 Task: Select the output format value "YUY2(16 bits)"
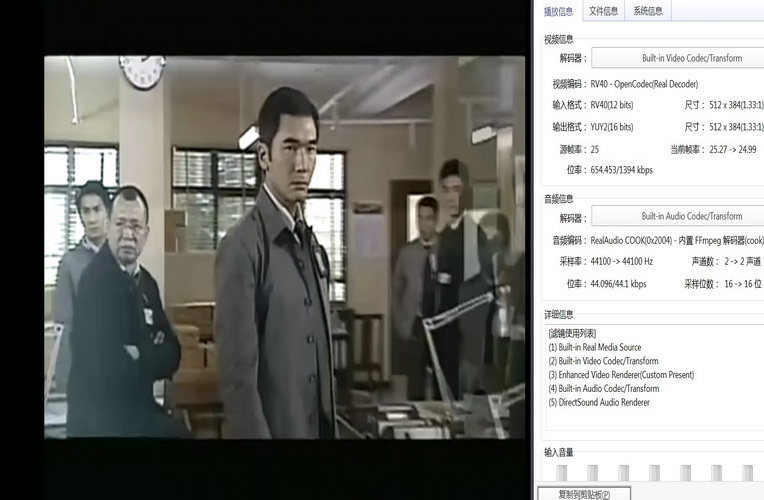pos(612,127)
